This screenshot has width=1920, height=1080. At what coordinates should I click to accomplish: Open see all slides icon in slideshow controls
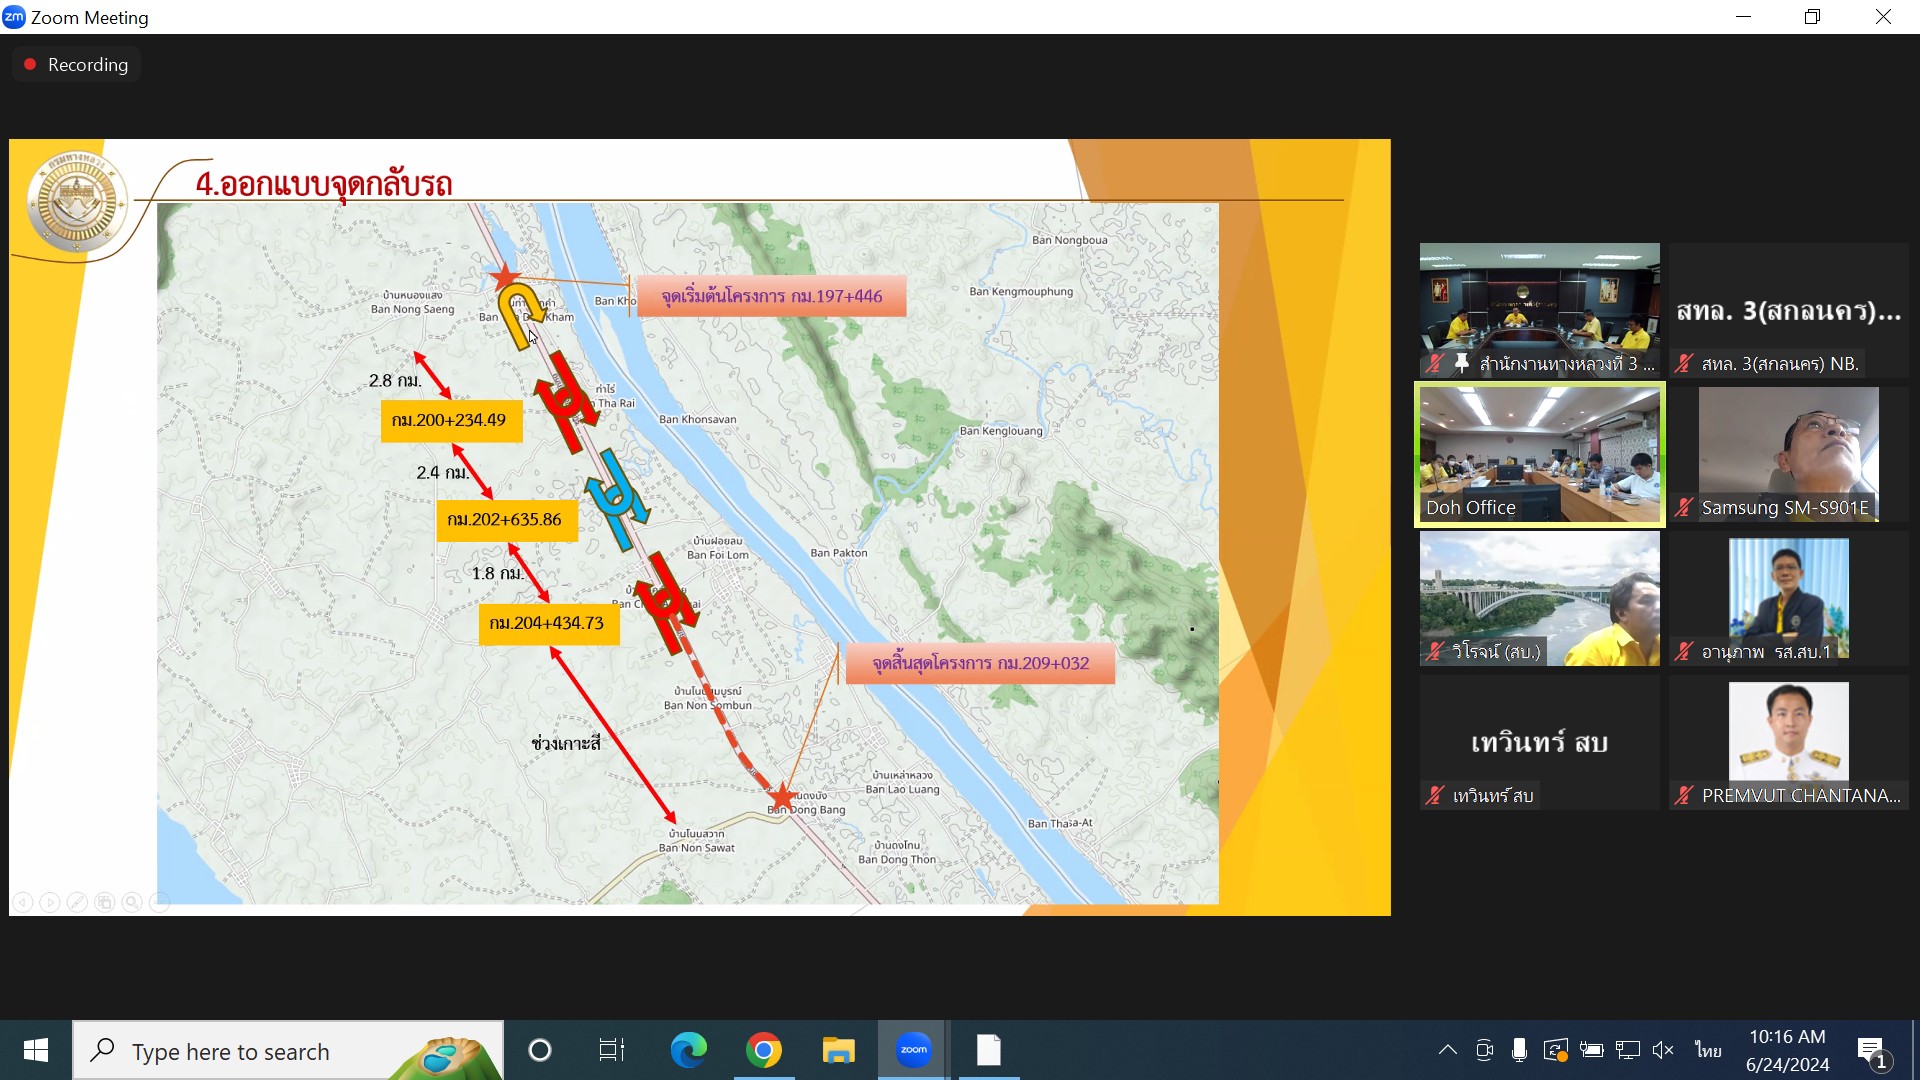104,902
